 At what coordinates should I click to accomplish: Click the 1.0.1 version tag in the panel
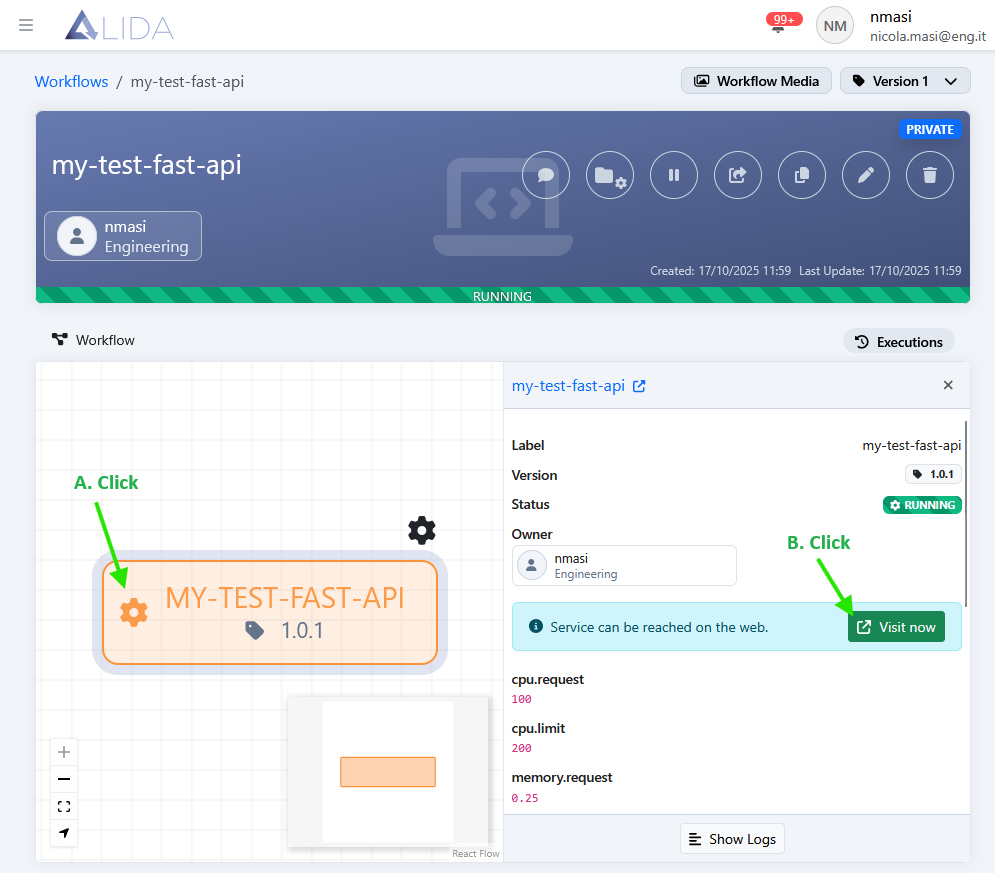point(933,474)
